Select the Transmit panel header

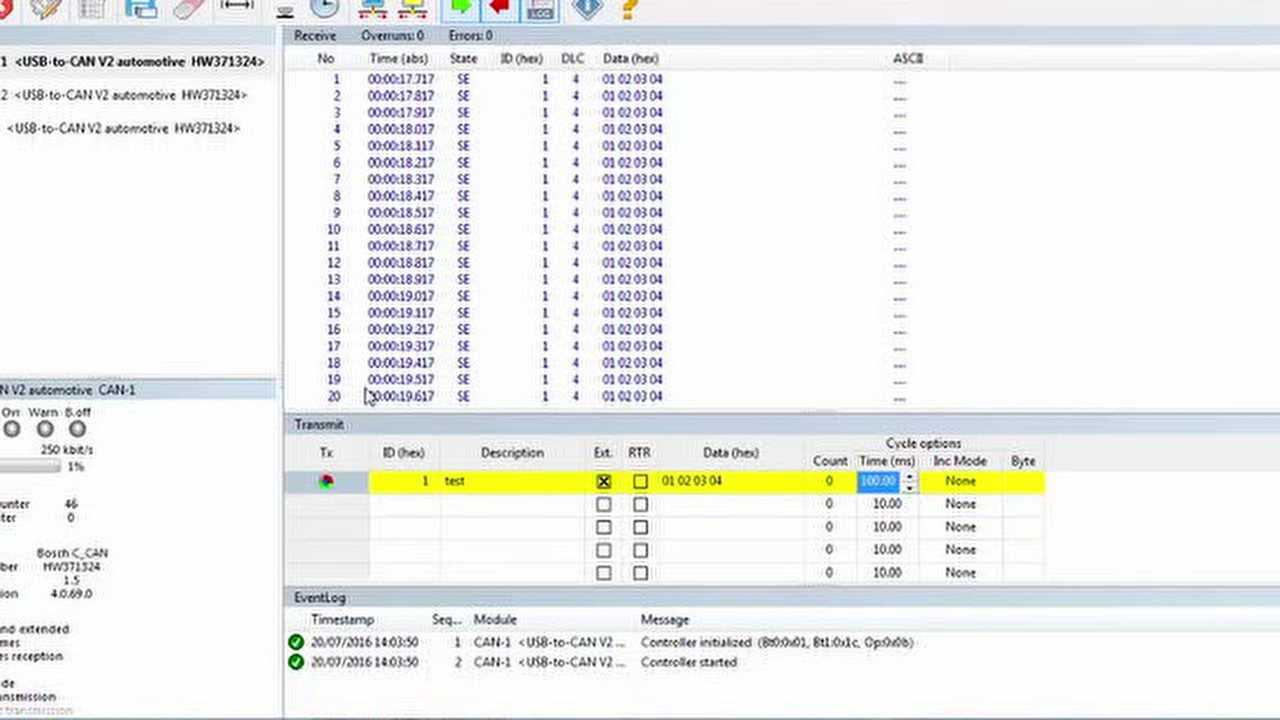point(318,424)
